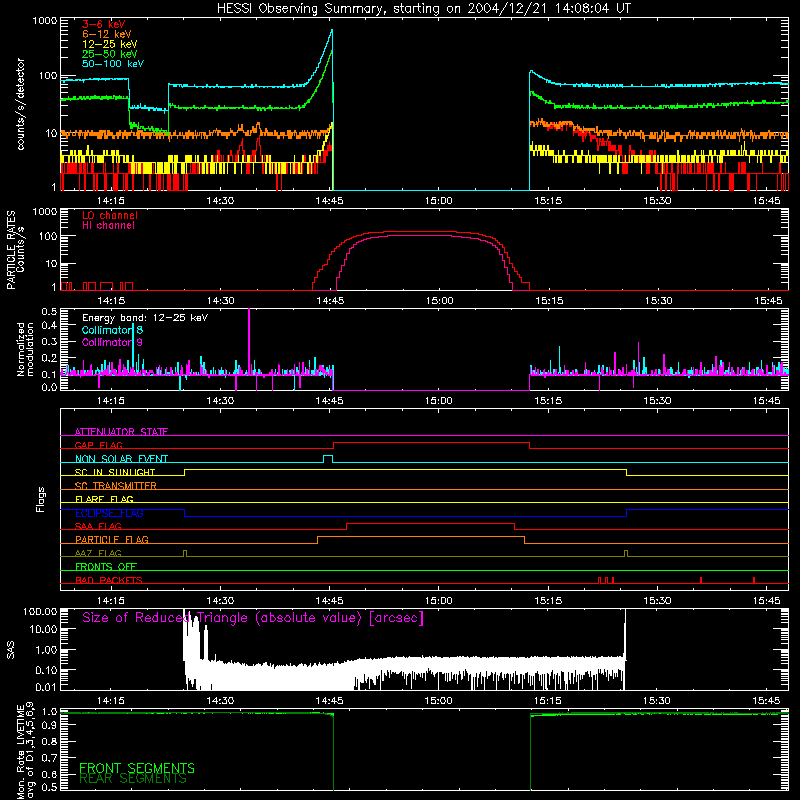
Task: Select the FLARE FLAG label
Action: 104,499
